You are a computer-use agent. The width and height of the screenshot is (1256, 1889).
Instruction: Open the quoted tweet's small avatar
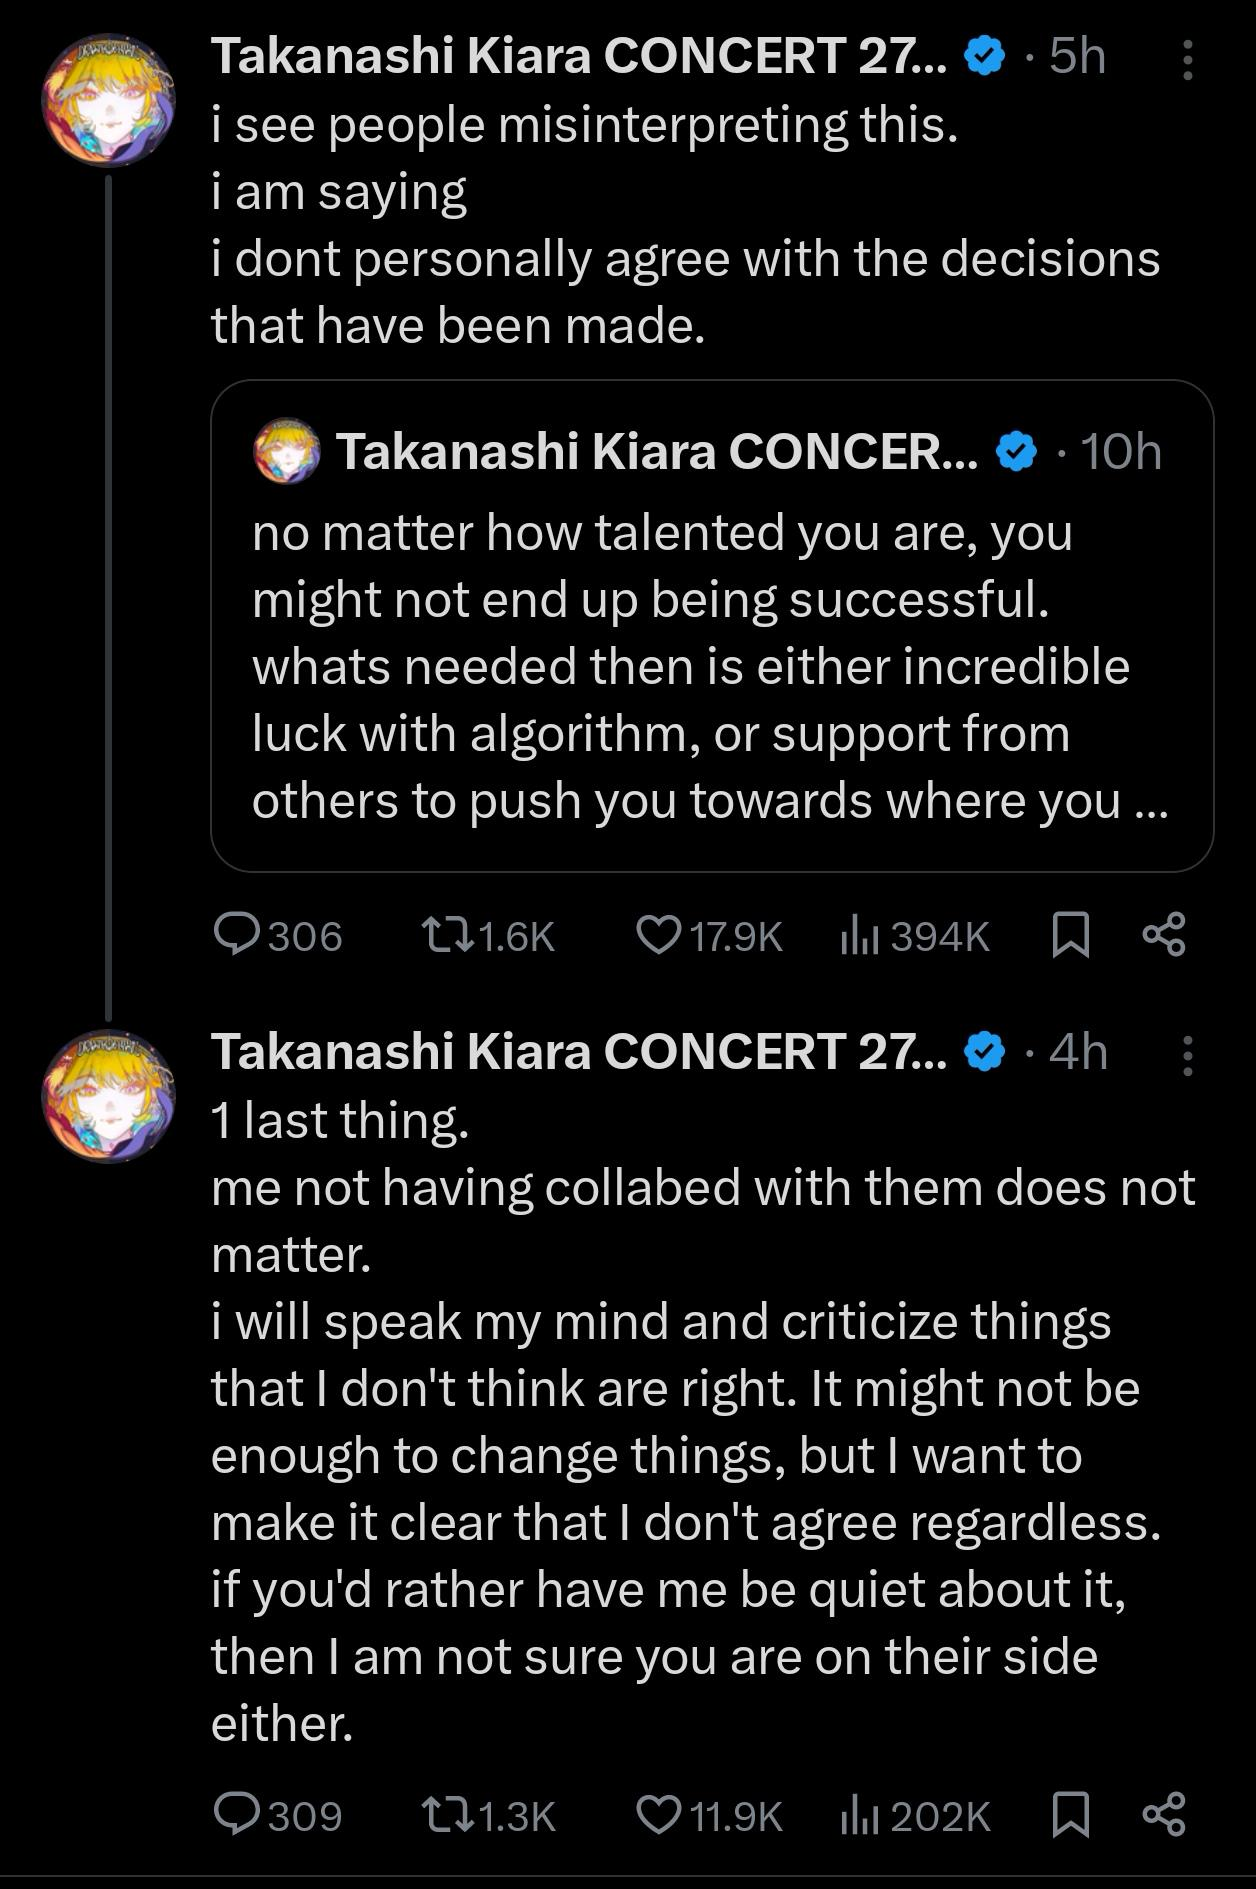tap(287, 452)
